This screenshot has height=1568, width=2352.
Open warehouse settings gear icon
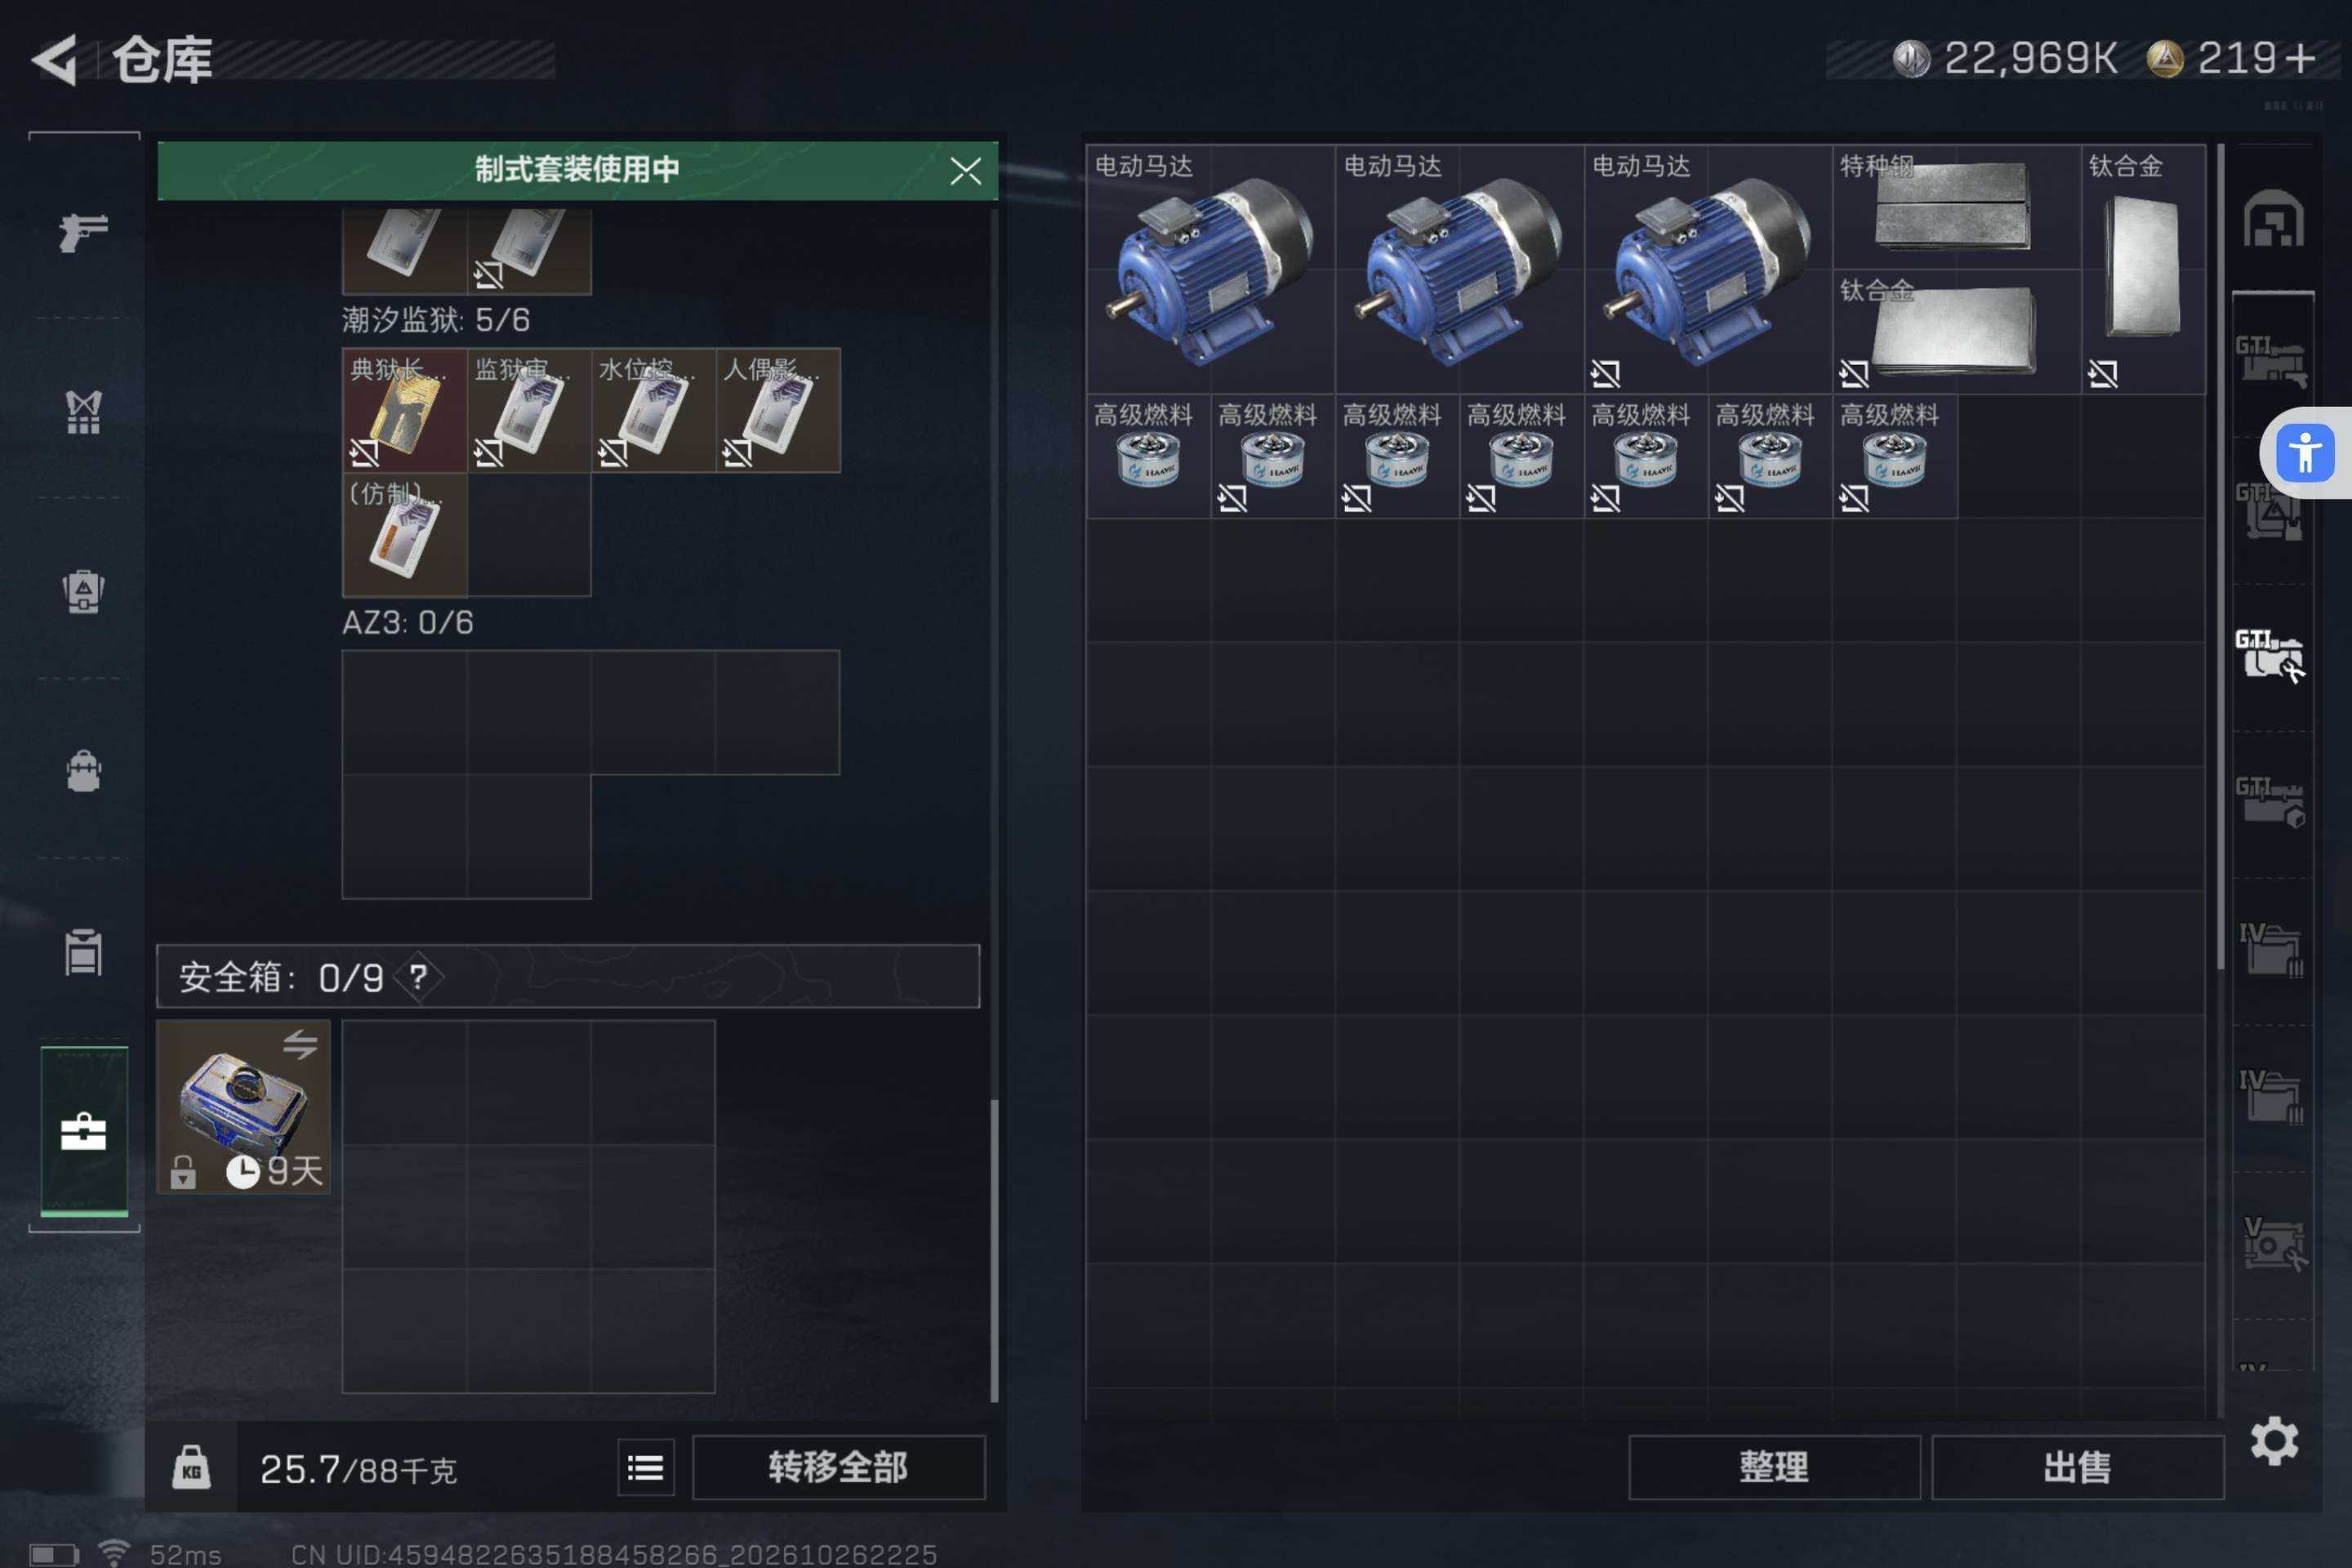pyautogui.click(x=2274, y=1441)
